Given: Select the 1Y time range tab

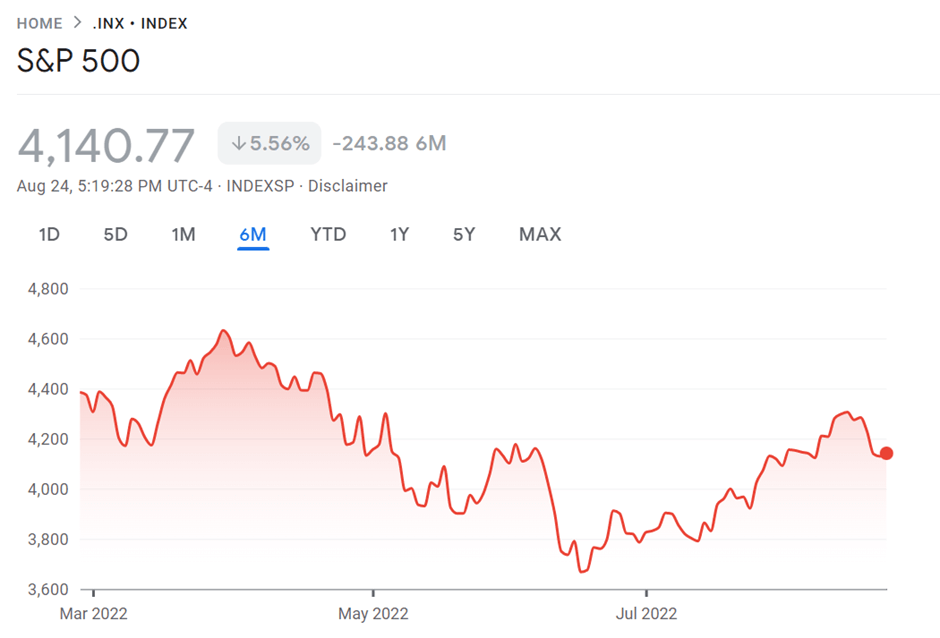Looking at the screenshot, I should 399,234.
